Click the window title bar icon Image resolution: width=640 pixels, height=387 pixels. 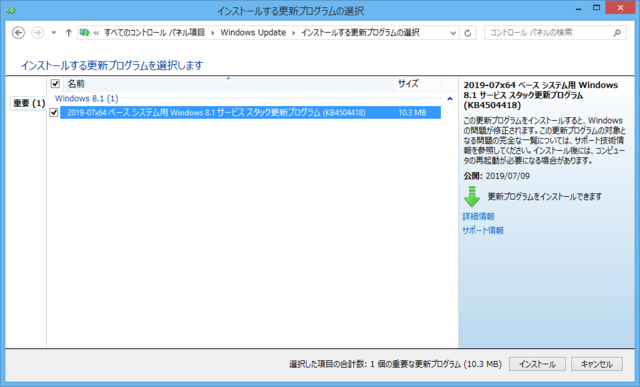click(11, 10)
